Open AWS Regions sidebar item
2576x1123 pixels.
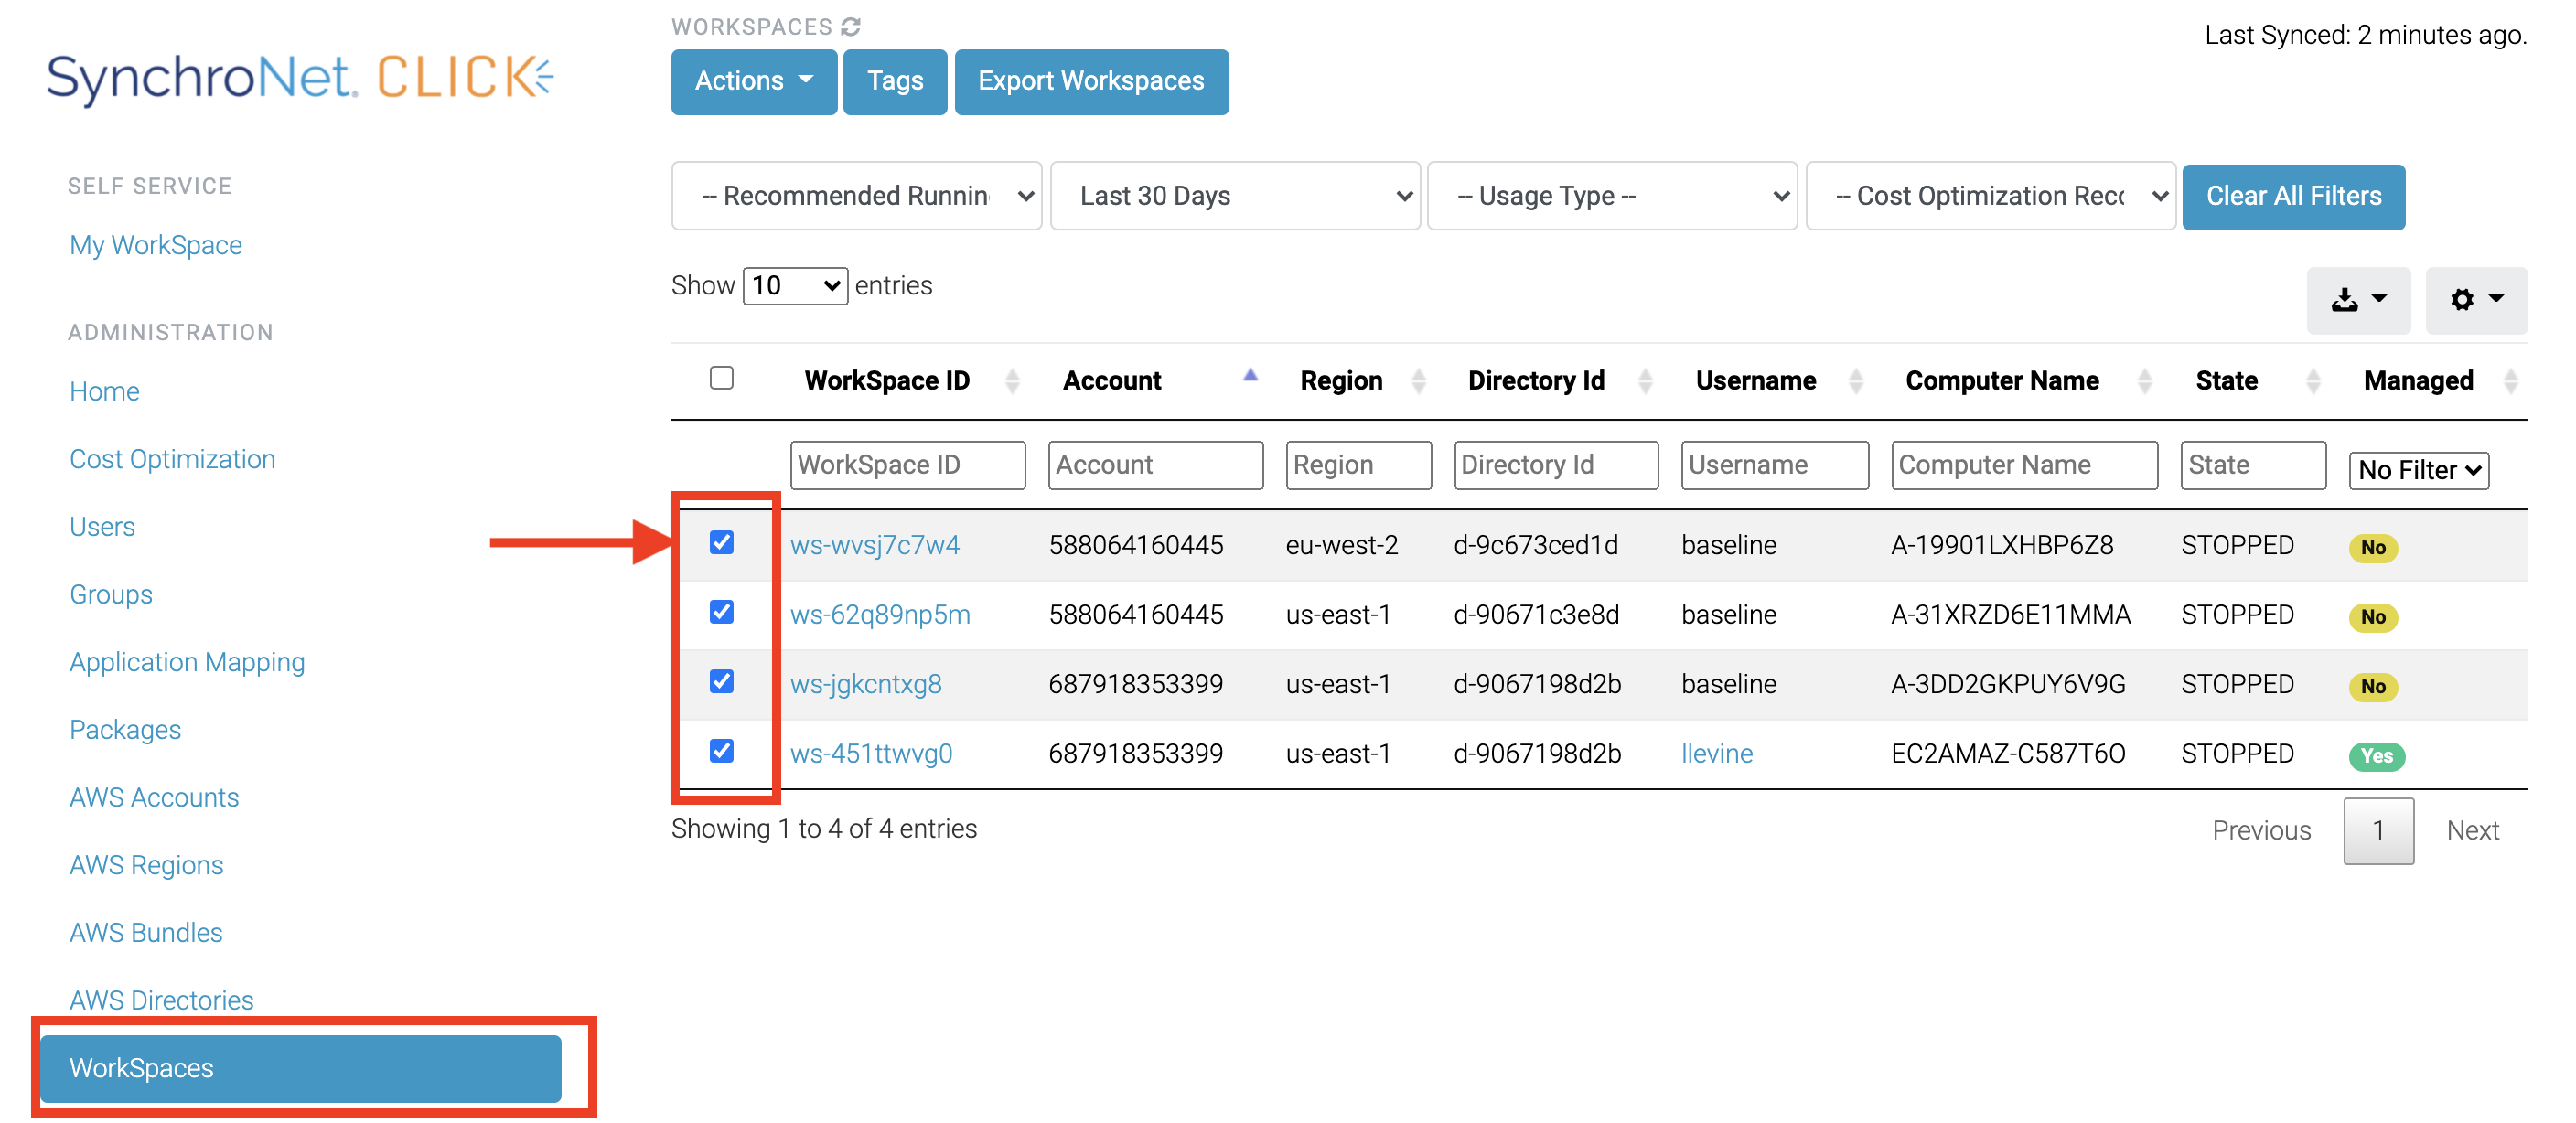(146, 865)
